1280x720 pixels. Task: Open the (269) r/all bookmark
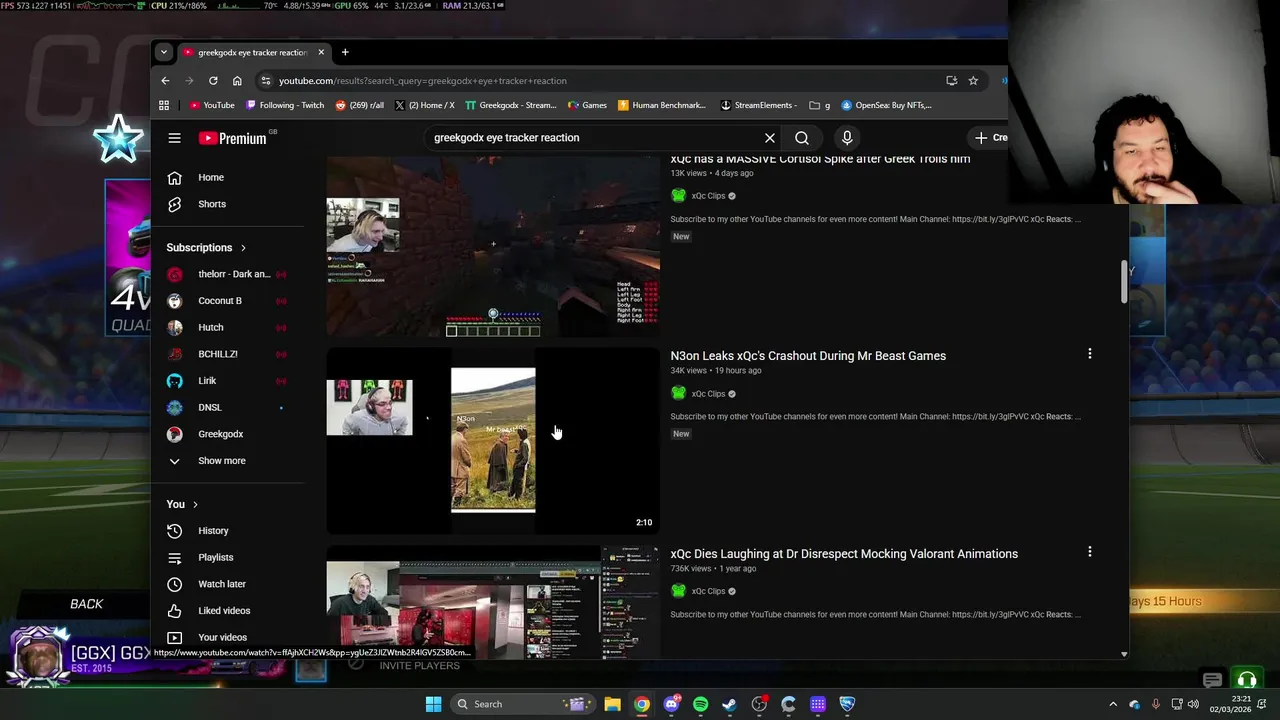coord(360,105)
